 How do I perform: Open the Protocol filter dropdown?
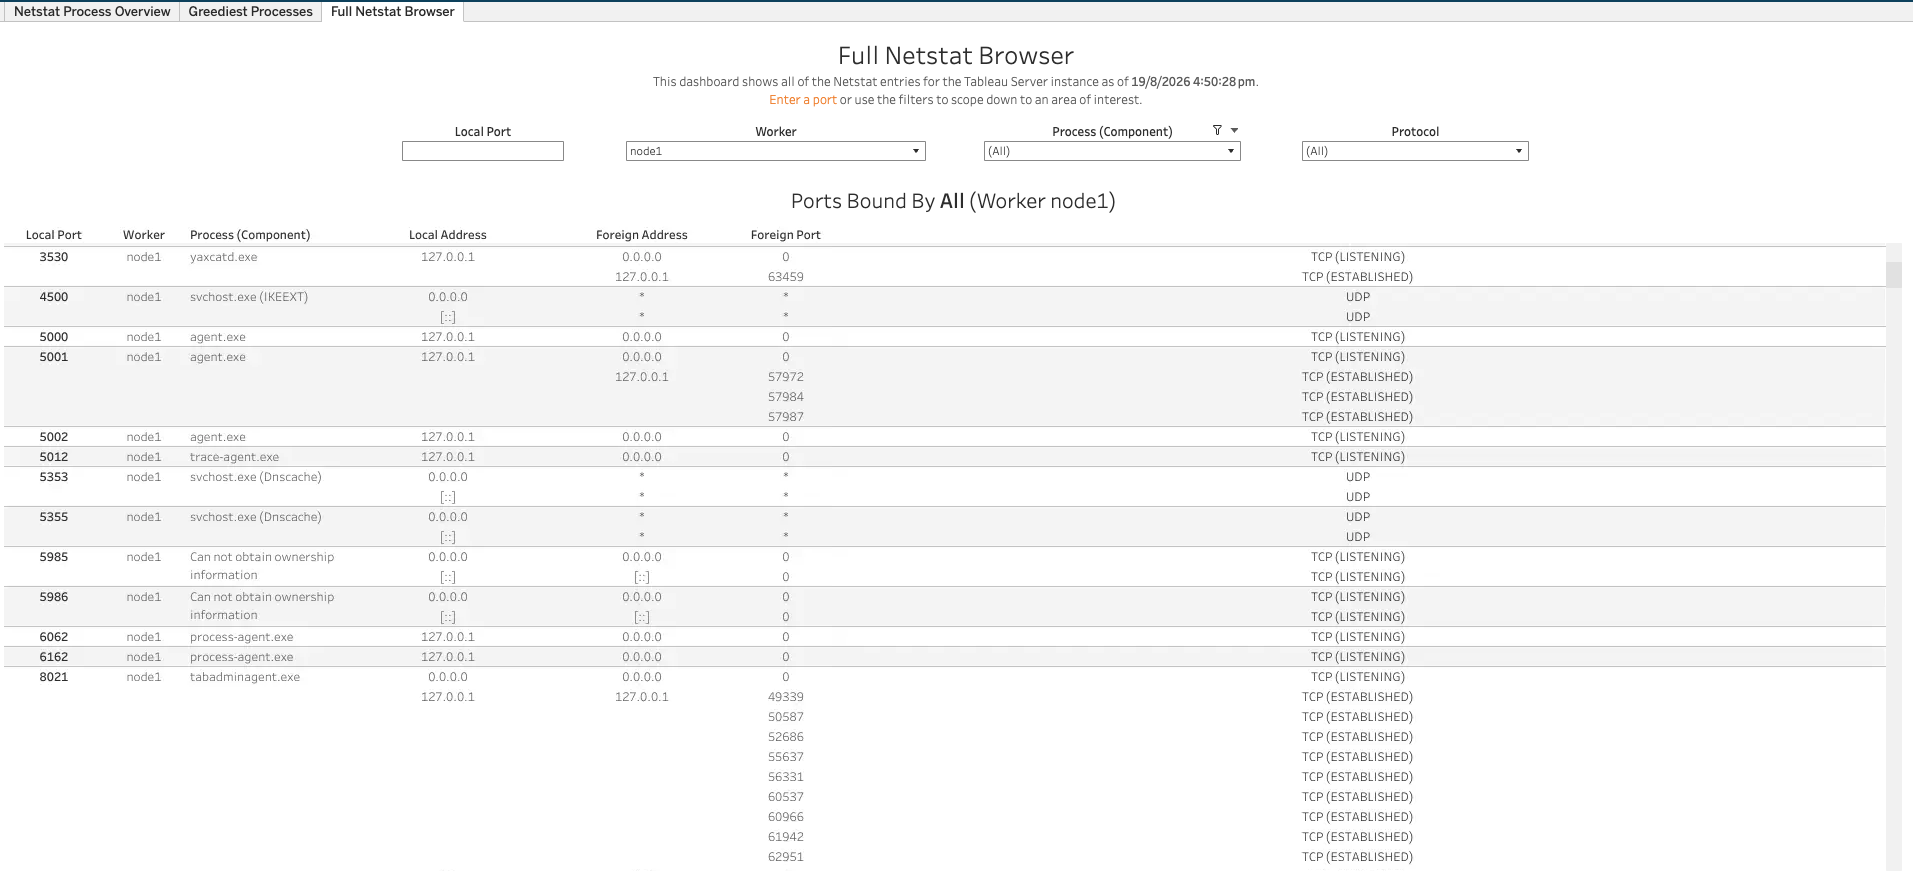[x=1415, y=151]
